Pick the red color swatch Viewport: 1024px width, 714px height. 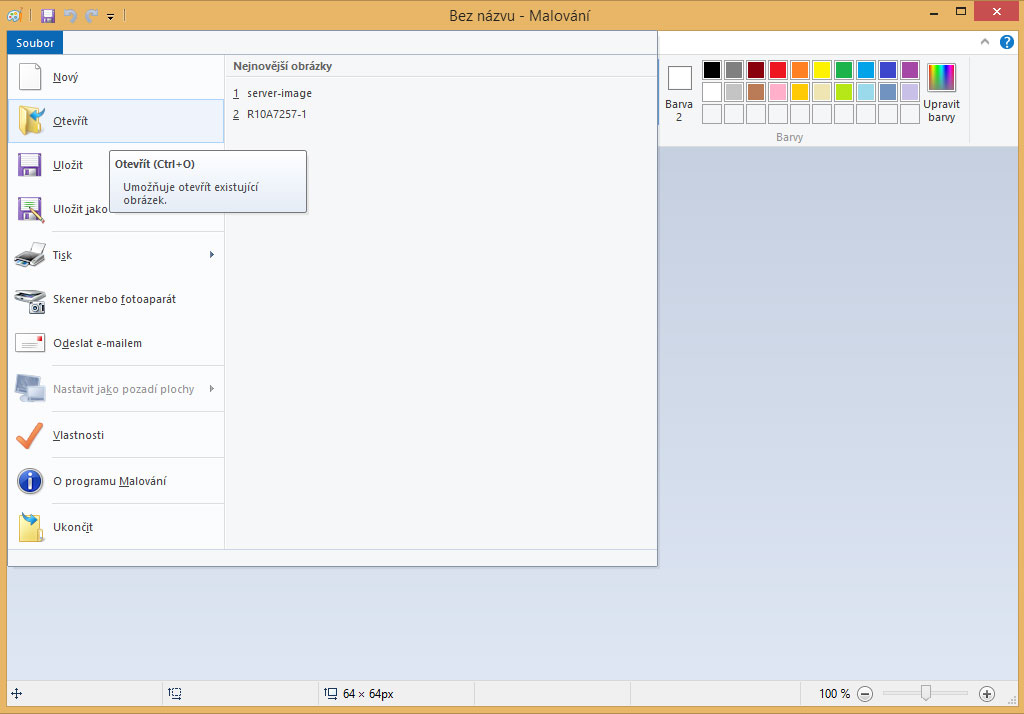[x=778, y=70]
